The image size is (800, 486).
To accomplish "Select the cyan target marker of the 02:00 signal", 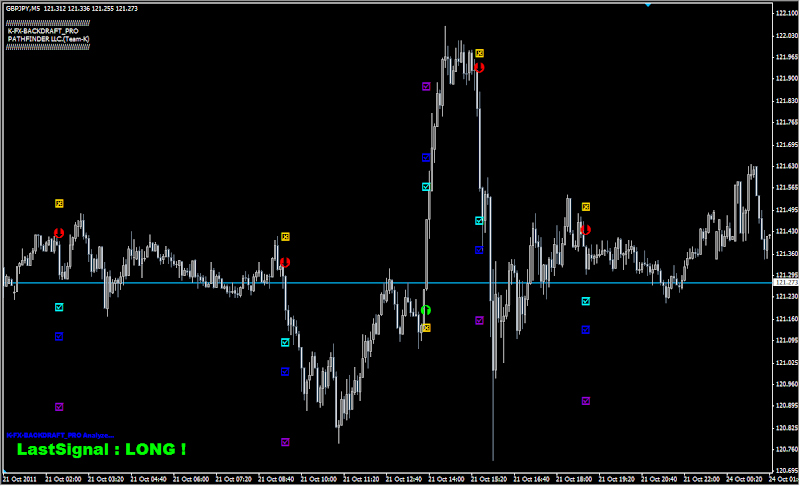I will [x=59, y=307].
